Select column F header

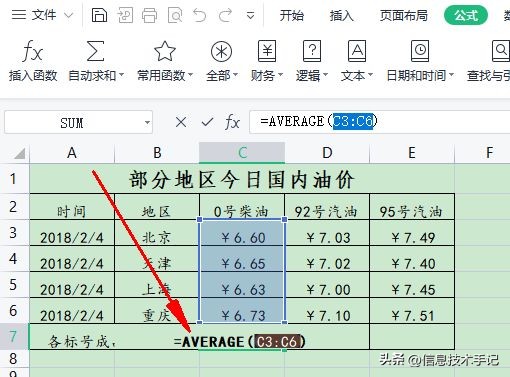[x=482, y=153]
